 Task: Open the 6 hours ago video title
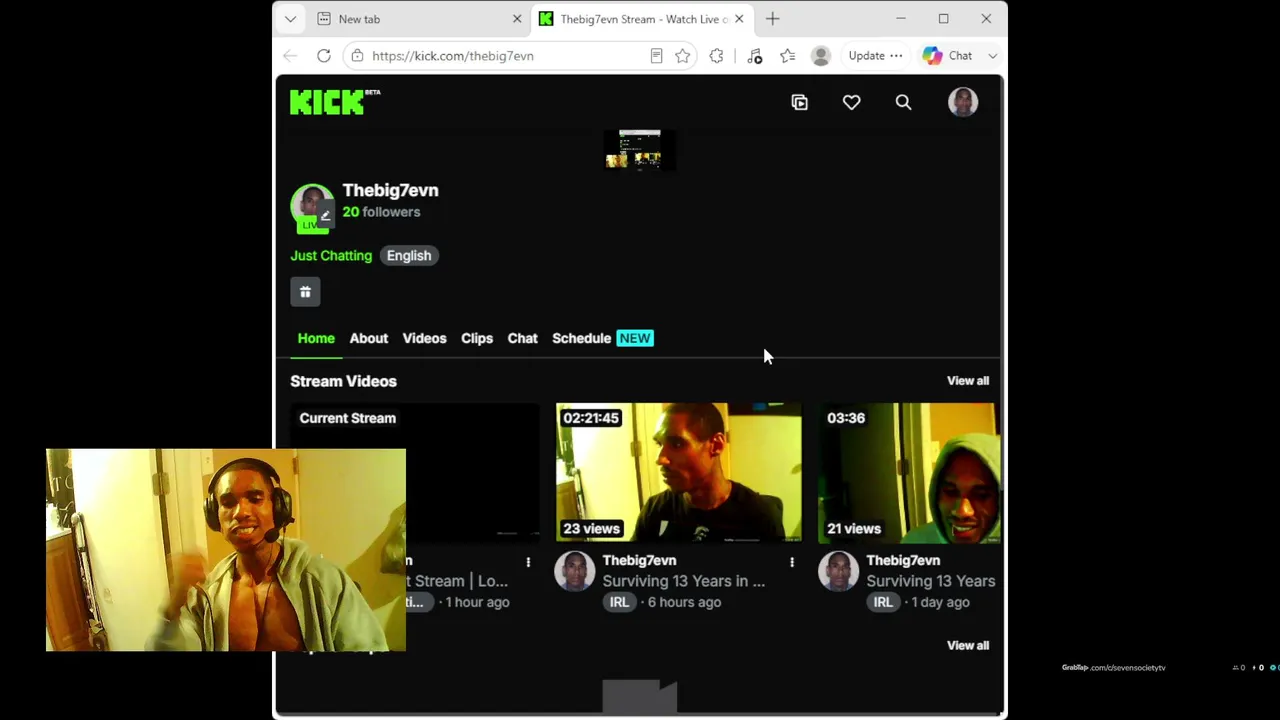point(684,581)
